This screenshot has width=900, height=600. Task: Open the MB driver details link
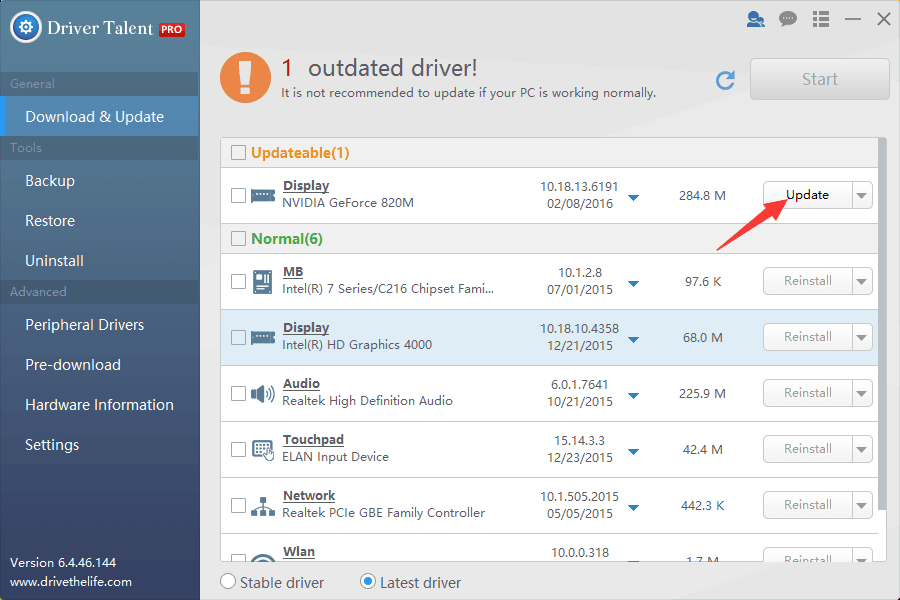tap(293, 272)
